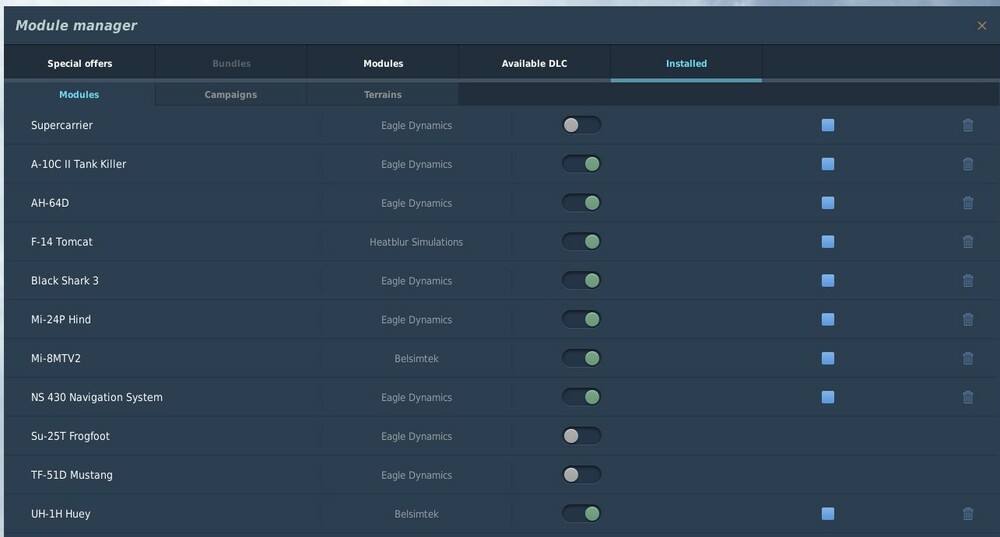
Task: Click the Module manager window title
Action: click(x=76, y=26)
